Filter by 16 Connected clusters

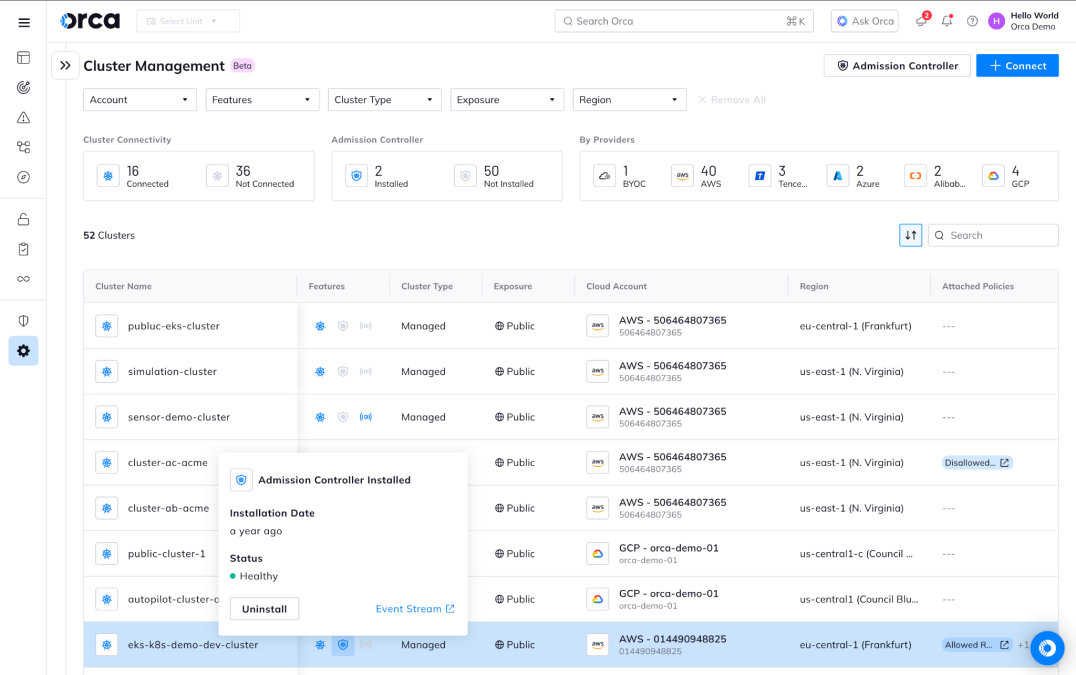click(x=134, y=176)
